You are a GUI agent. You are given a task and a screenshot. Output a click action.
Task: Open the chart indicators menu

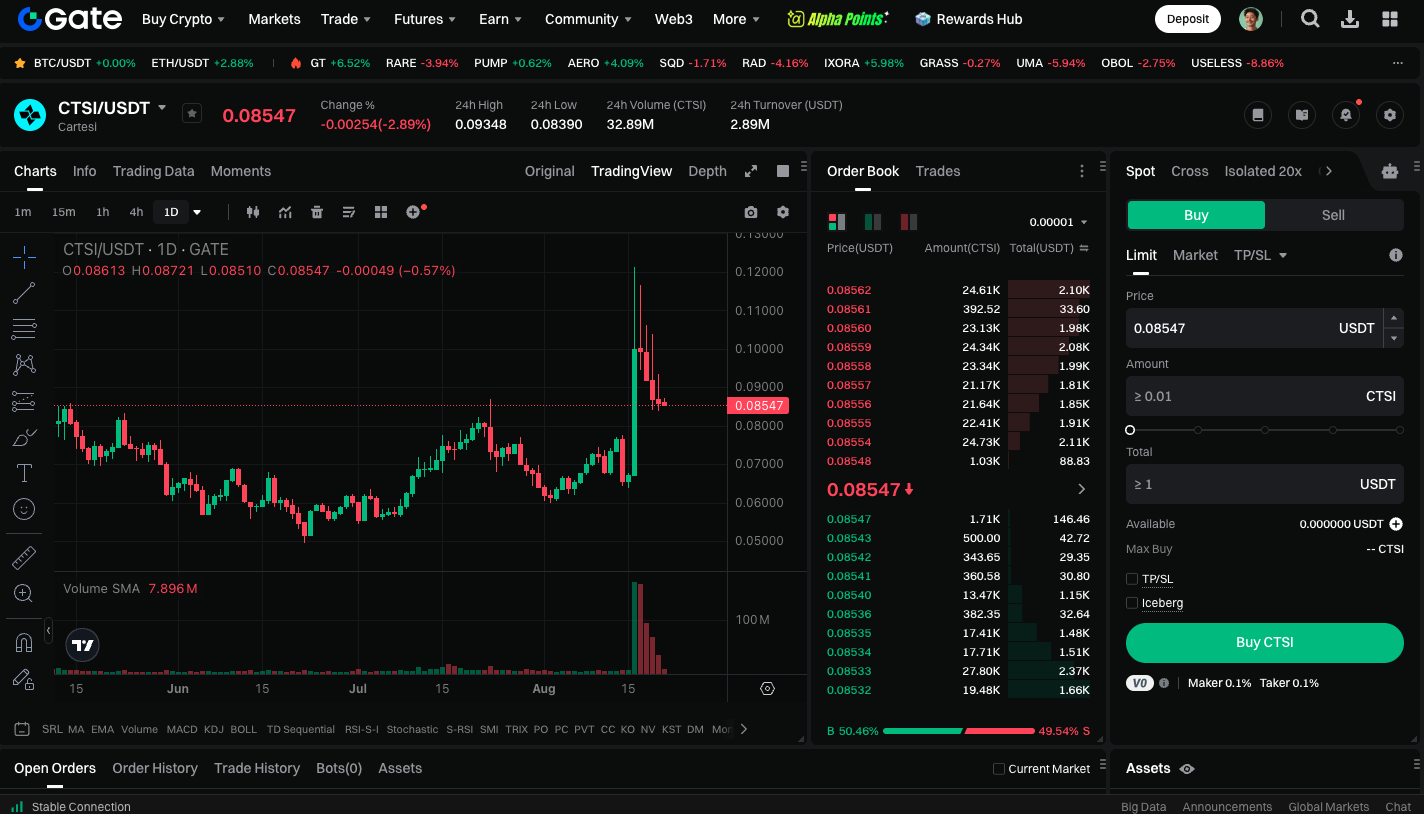[285, 212]
